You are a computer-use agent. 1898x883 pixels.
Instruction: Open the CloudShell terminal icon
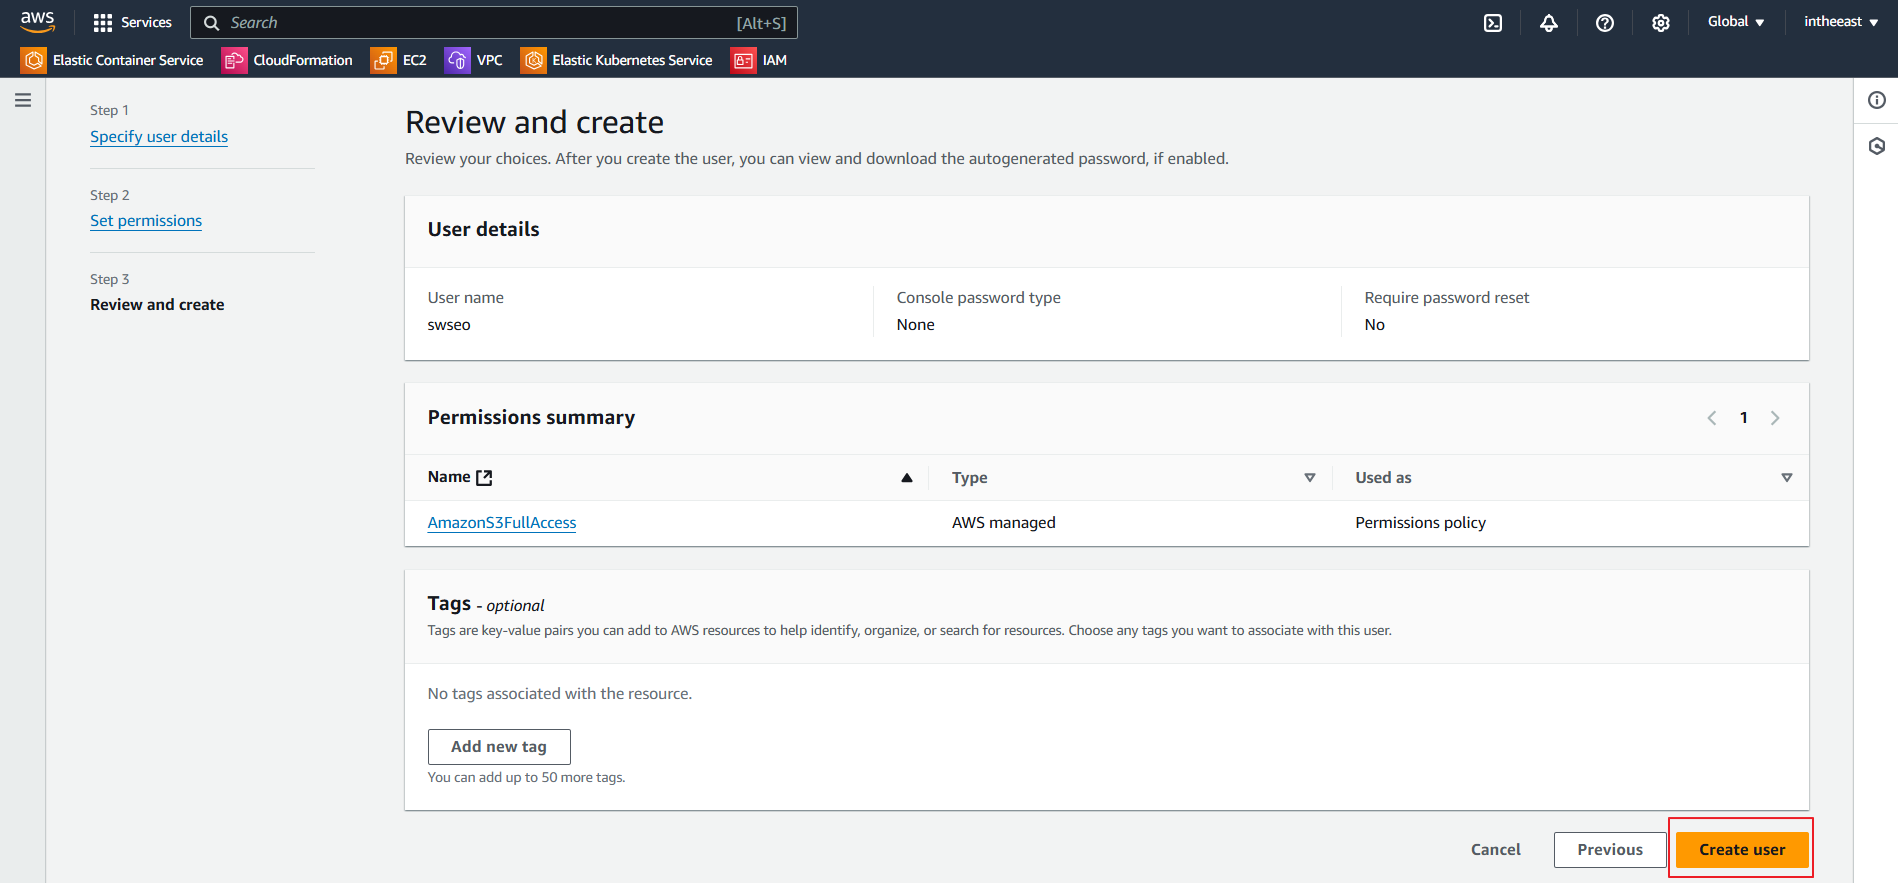(1492, 22)
